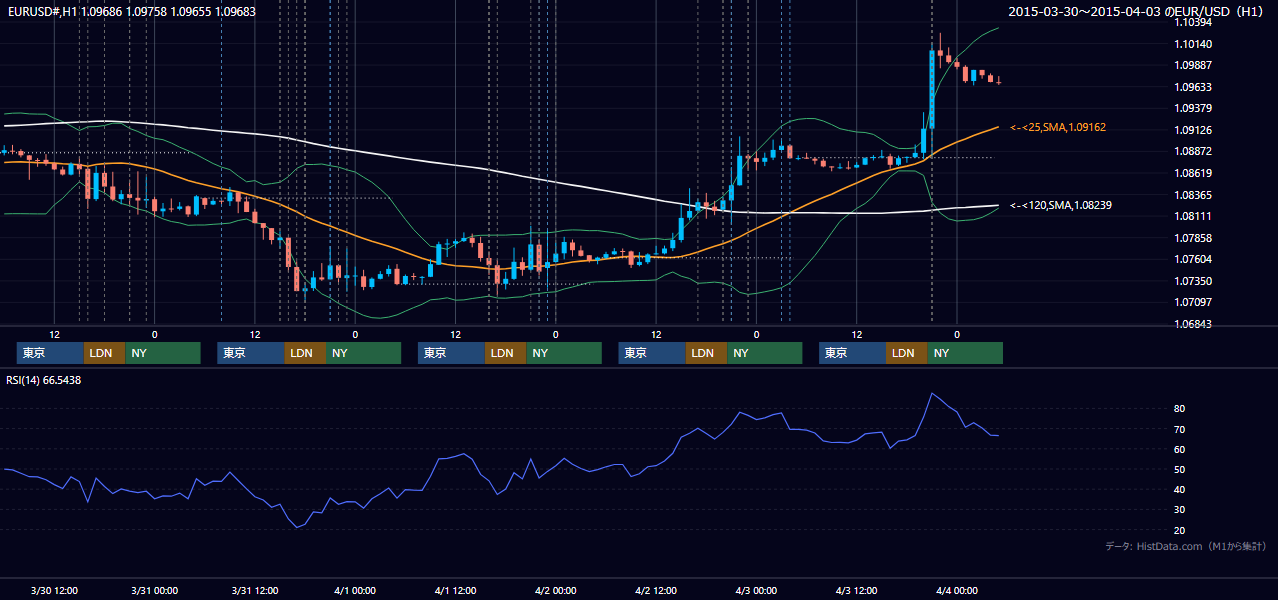The image size is (1278, 600).
Task: Click the 4/1 00:00 date label
Action: [355, 590]
